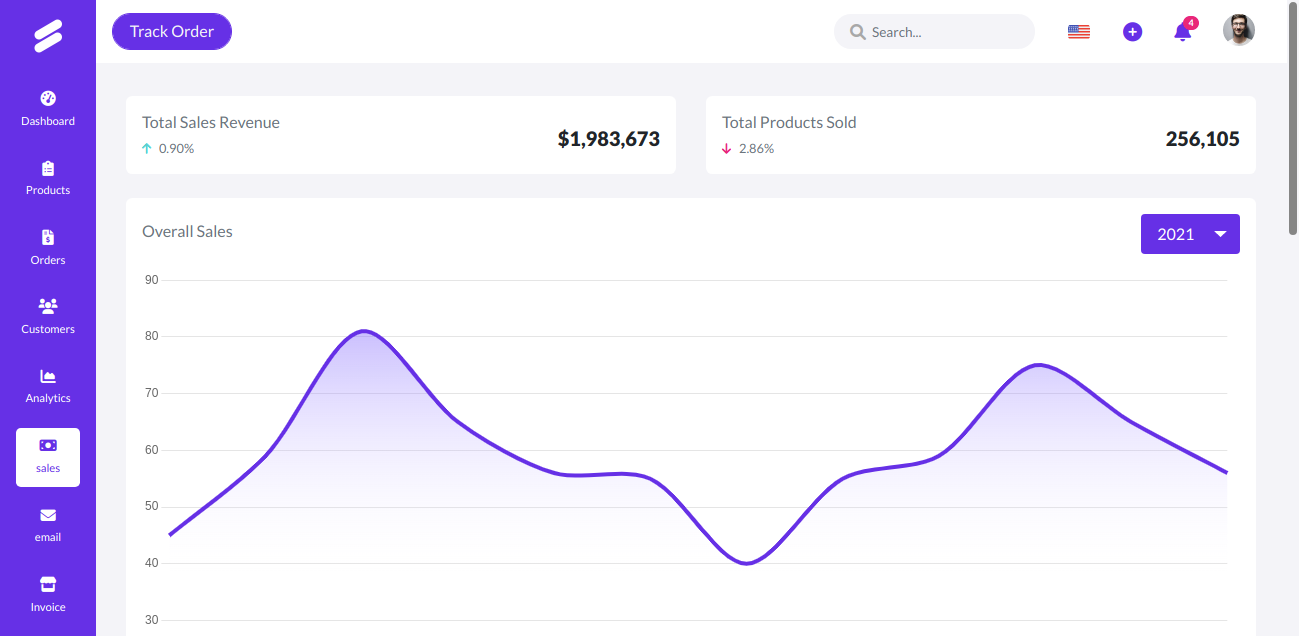Click the 2.86% decrease indicator

tap(748, 148)
